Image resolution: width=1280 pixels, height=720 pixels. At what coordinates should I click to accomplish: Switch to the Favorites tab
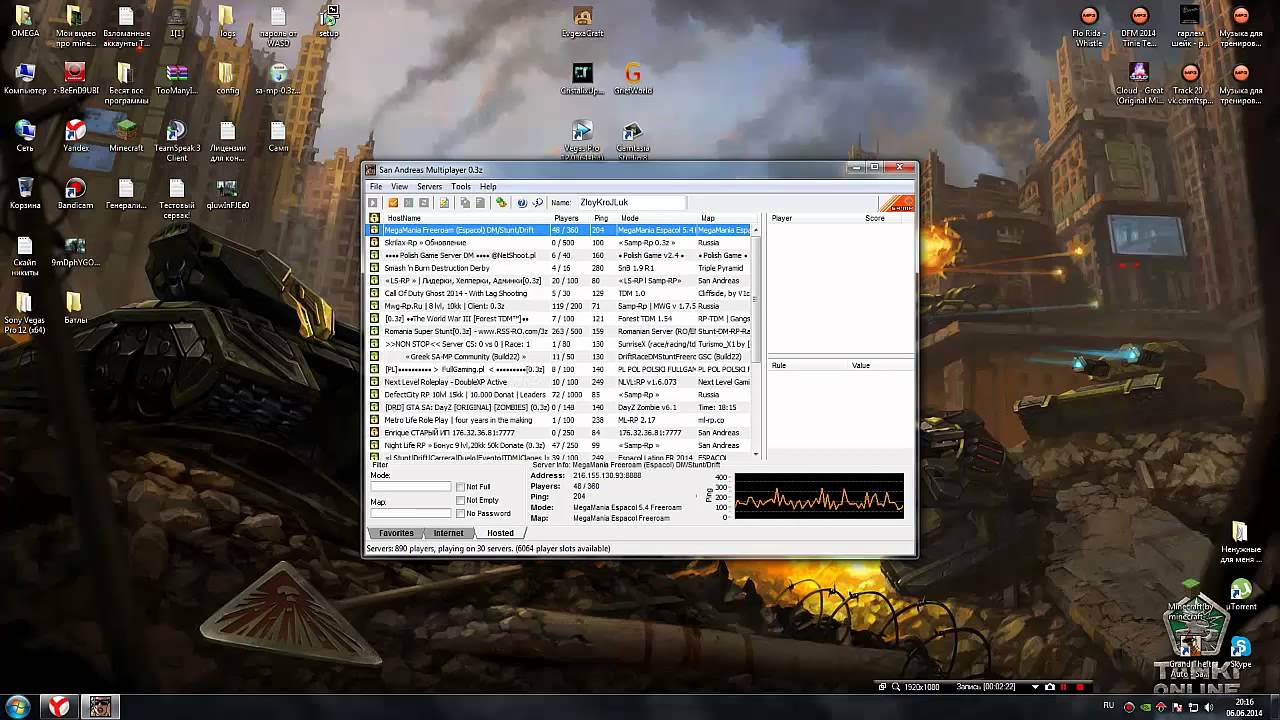396,533
